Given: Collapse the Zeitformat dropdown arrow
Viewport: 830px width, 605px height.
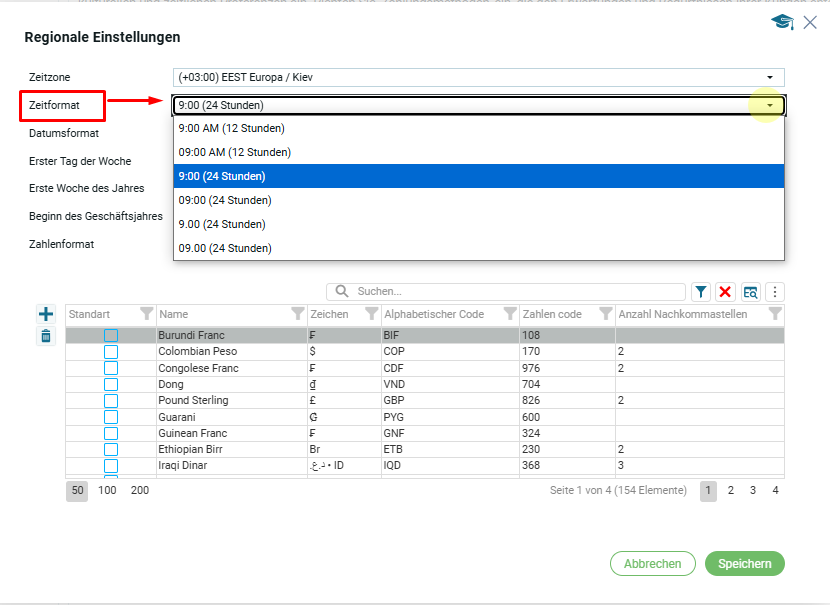Looking at the screenshot, I should pos(769,105).
